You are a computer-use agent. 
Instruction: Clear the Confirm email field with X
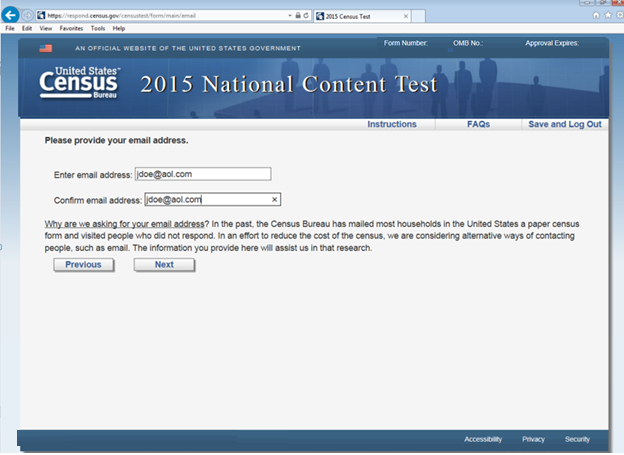click(x=274, y=199)
